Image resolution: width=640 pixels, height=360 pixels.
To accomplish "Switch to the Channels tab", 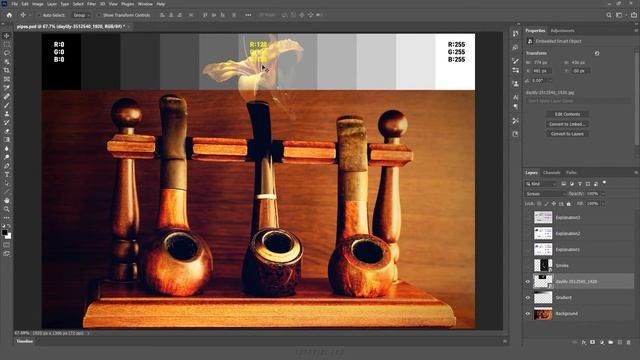I will pos(551,173).
